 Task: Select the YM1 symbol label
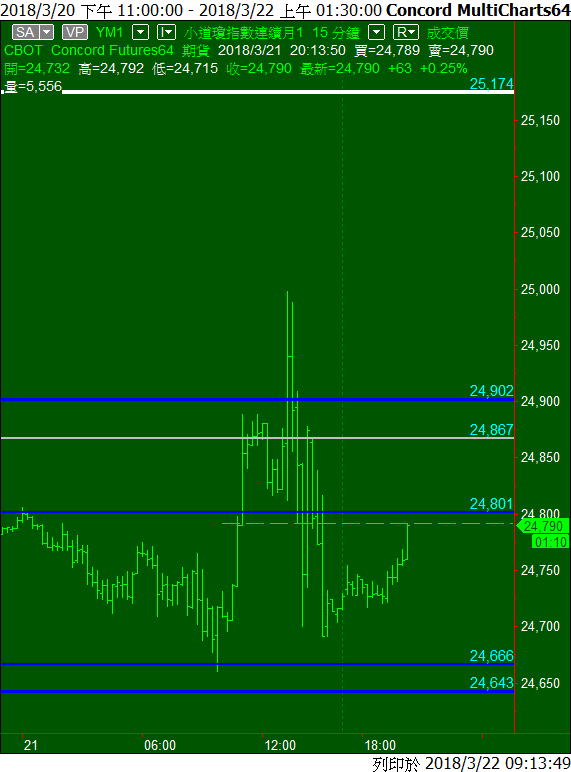point(109,32)
